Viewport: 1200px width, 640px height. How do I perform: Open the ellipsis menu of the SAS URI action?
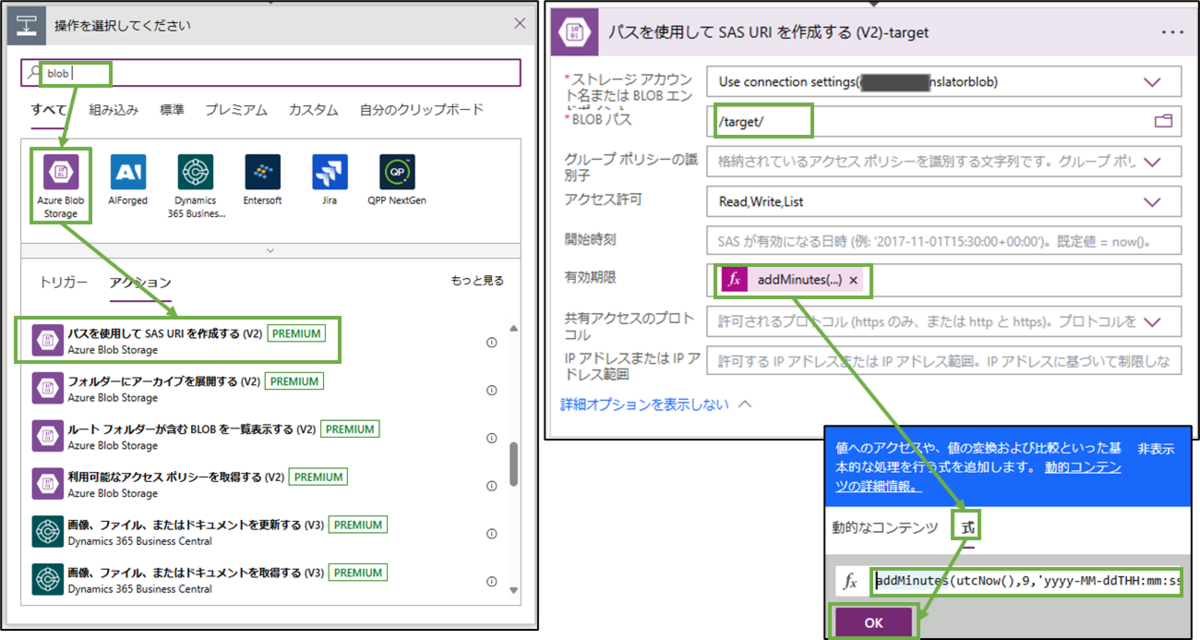pos(1171,32)
